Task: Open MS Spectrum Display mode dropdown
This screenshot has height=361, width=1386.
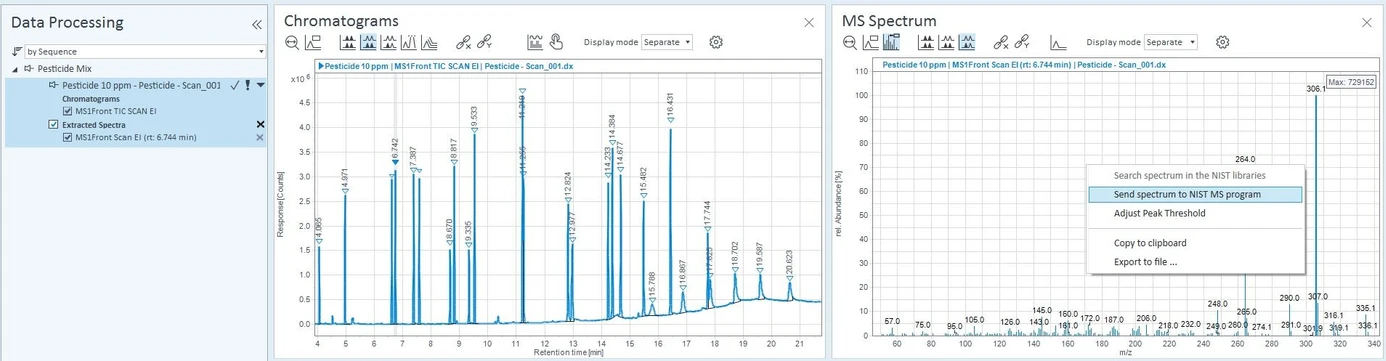Action: coord(1172,42)
